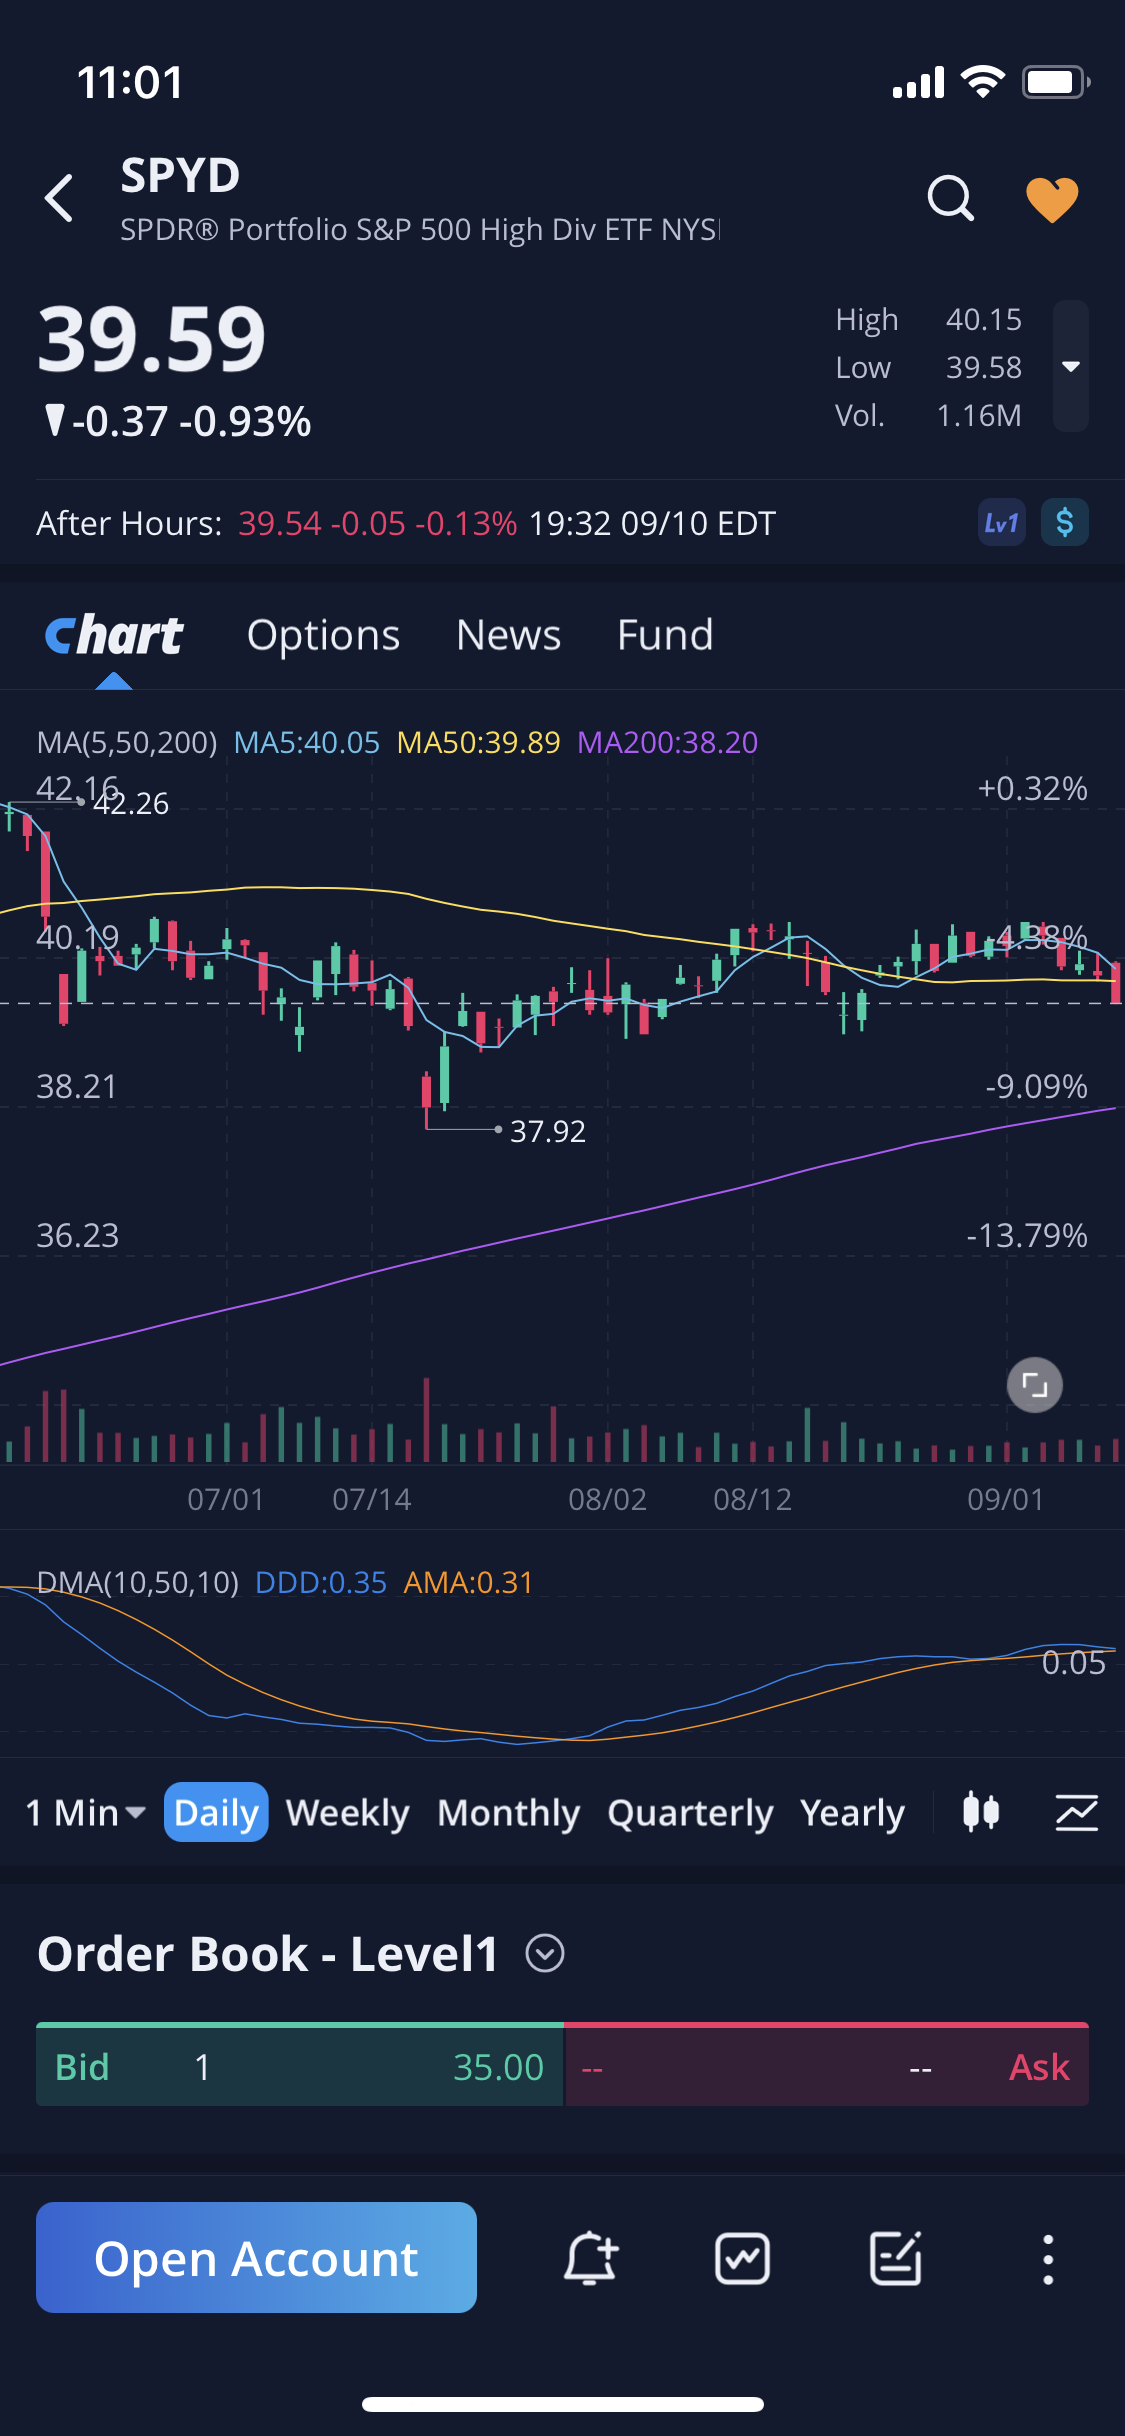This screenshot has height=2436, width=1125.
Task: Expand Order Book Level1 dropdown
Action: coord(545,1953)
